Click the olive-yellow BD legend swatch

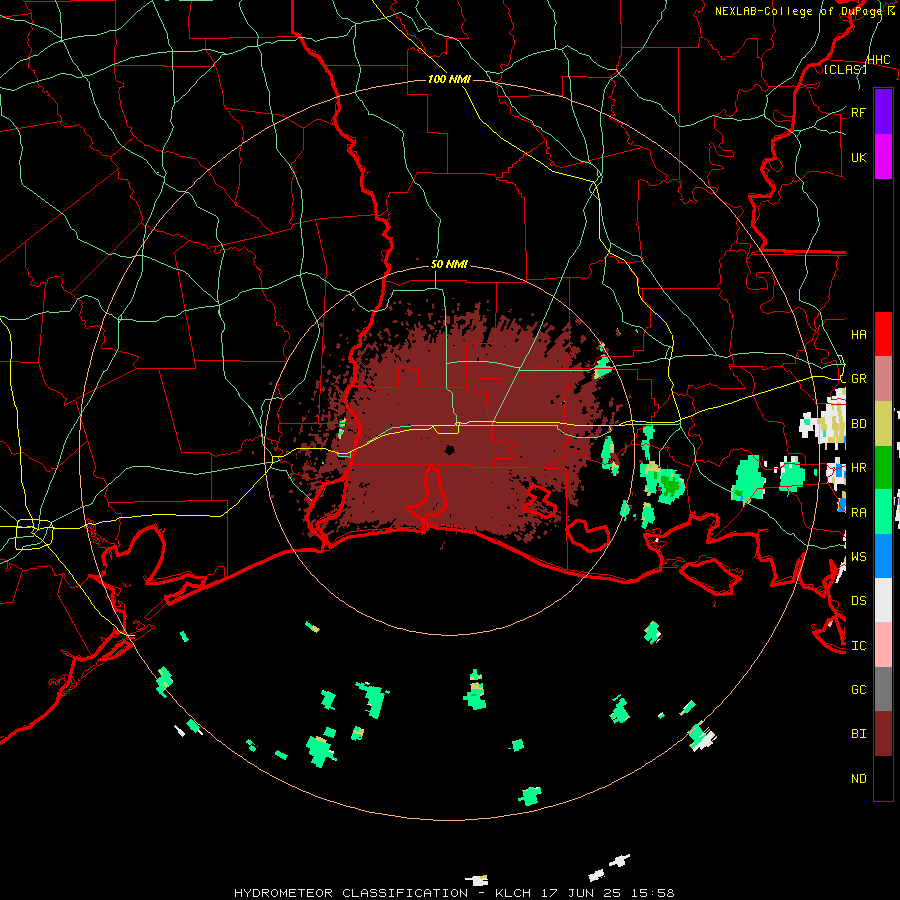point(883,423)
